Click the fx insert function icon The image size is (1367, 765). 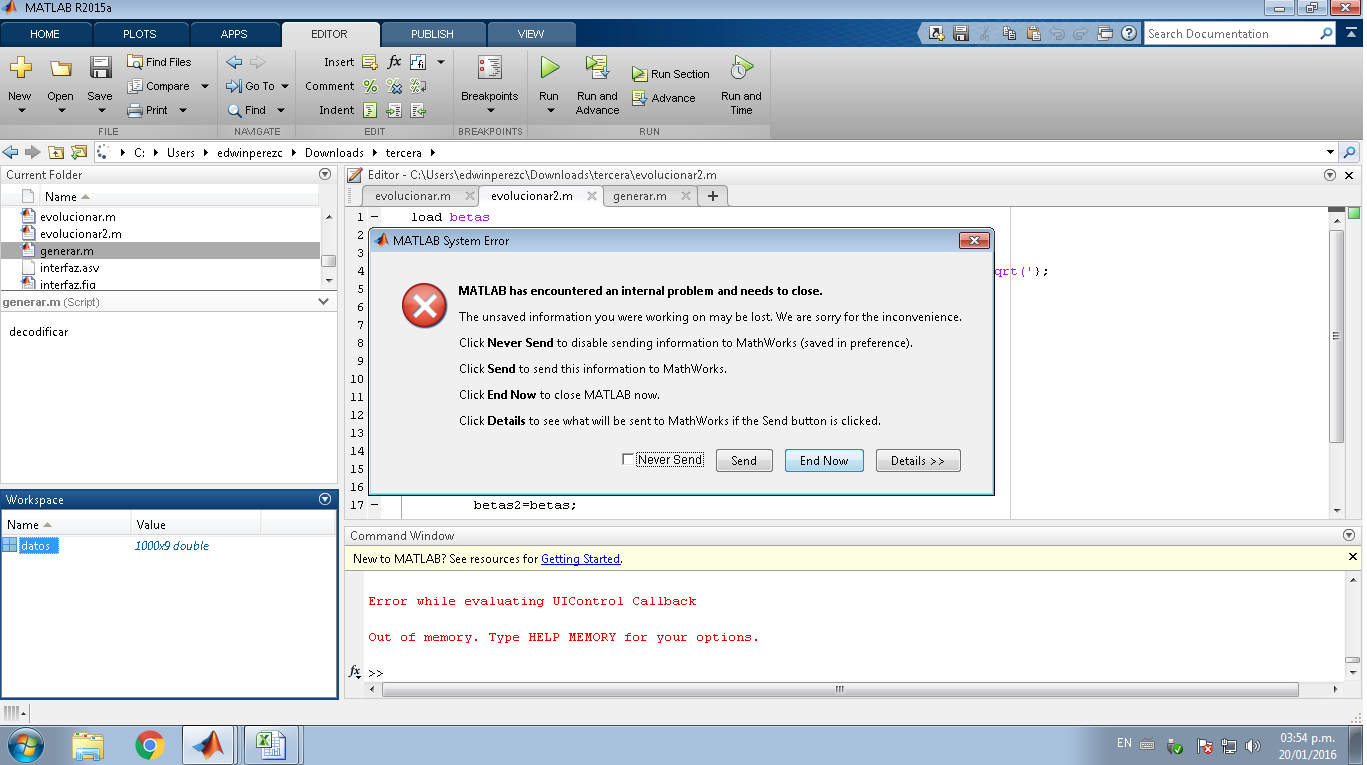pos(394,62)
